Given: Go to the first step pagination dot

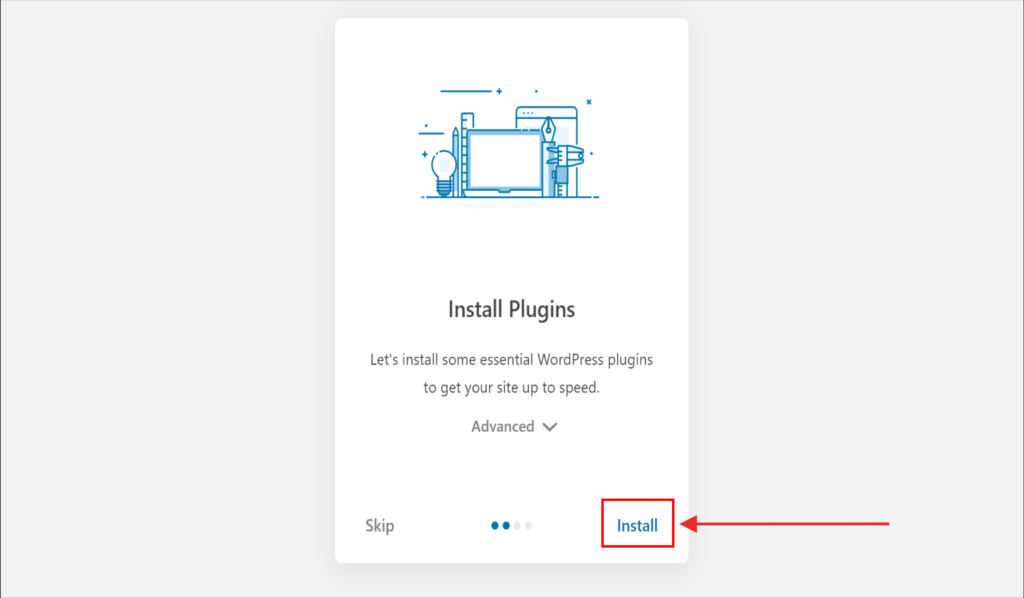Looking at the screenshot, I should click(495, 525).
